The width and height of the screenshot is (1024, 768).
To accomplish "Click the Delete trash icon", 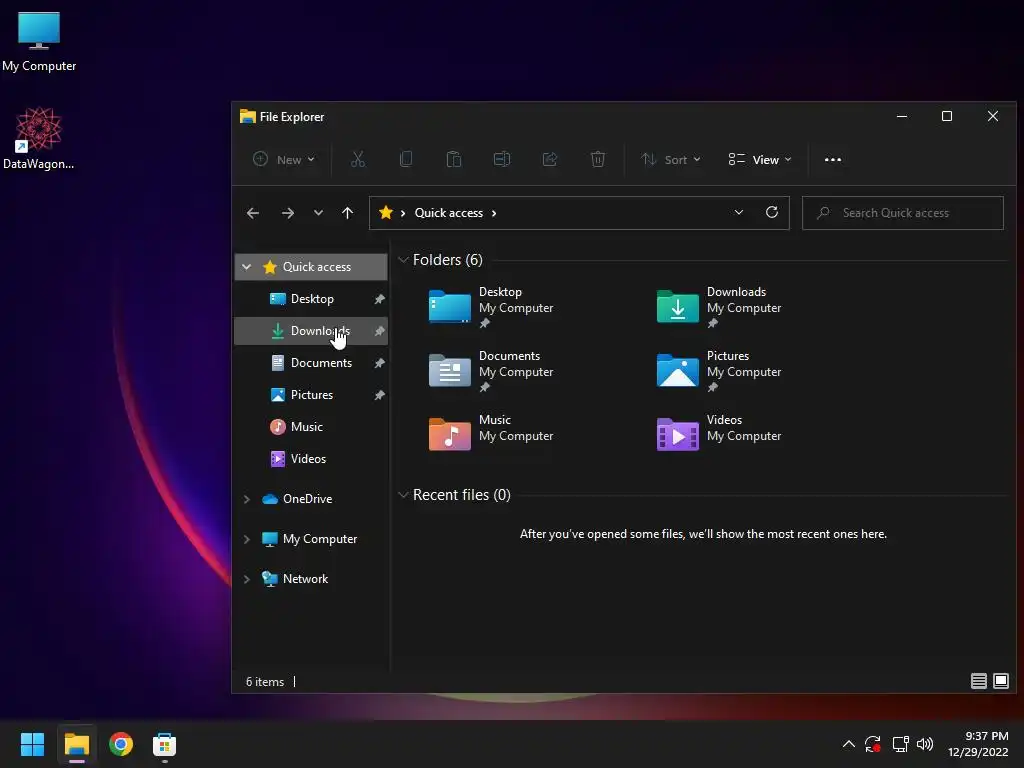I will 598,159.
